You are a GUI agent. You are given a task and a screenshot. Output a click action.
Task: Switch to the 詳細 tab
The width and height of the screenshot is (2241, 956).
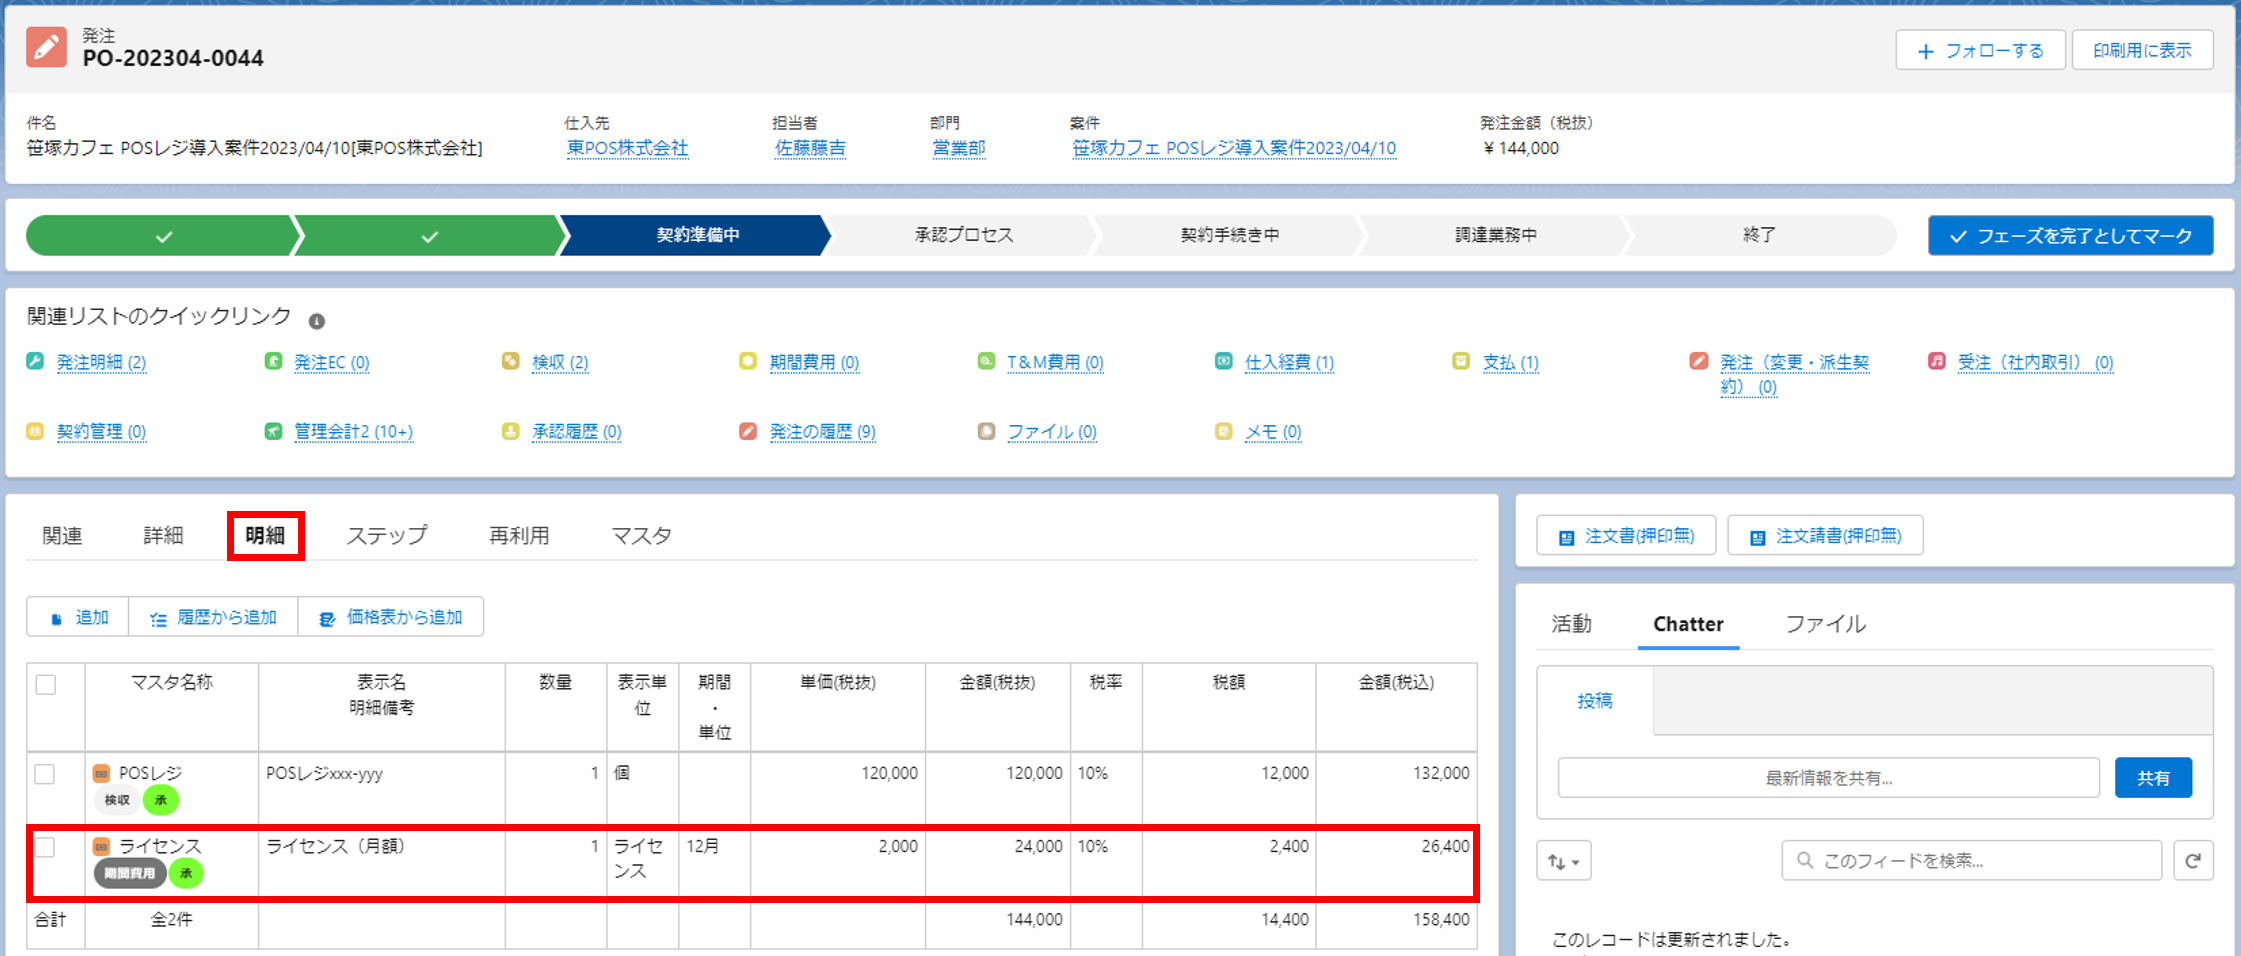tap(163, 536)
